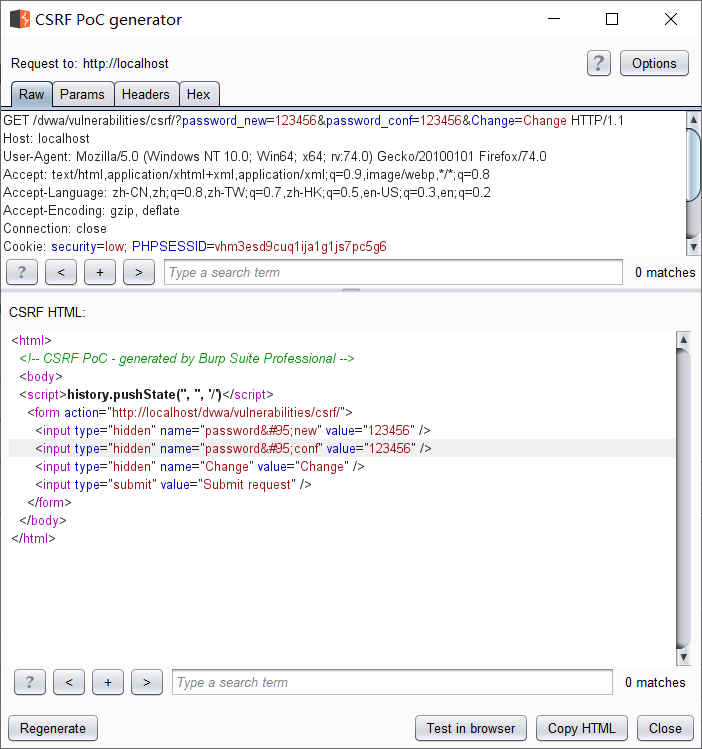
Task: Click the GET request line
Action: pyautogui.click(x=313, y=120)
